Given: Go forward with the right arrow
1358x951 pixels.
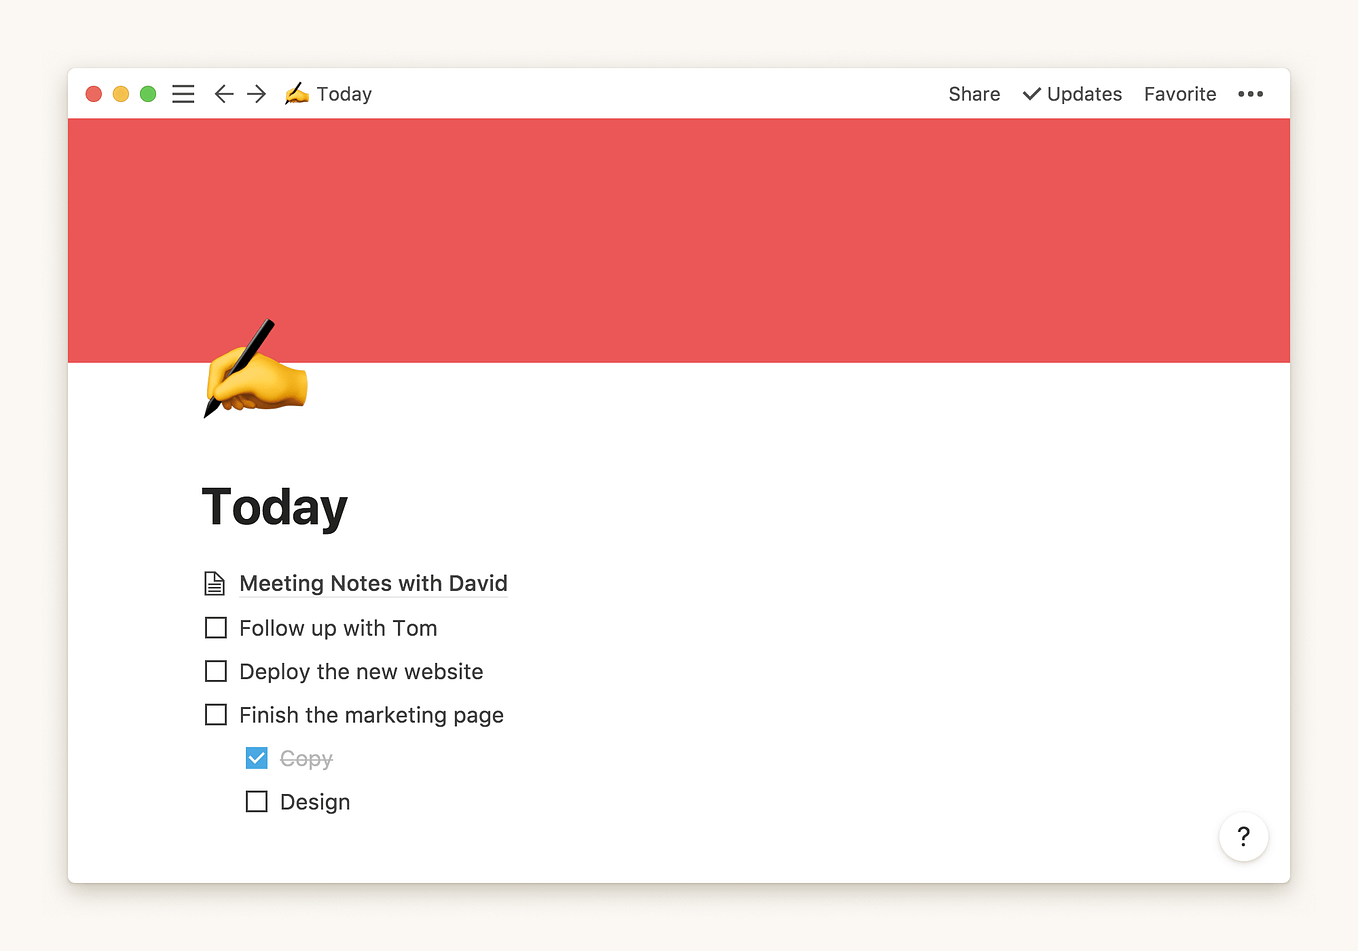Looking at the screenshot, I should (257, 94).
